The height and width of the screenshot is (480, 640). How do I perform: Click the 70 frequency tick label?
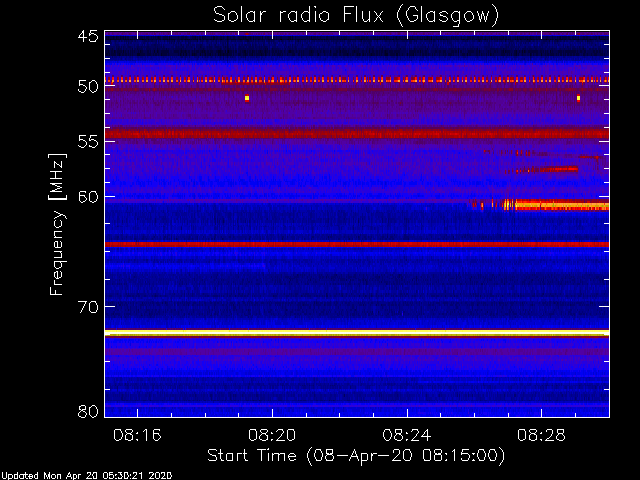(88, 307)
